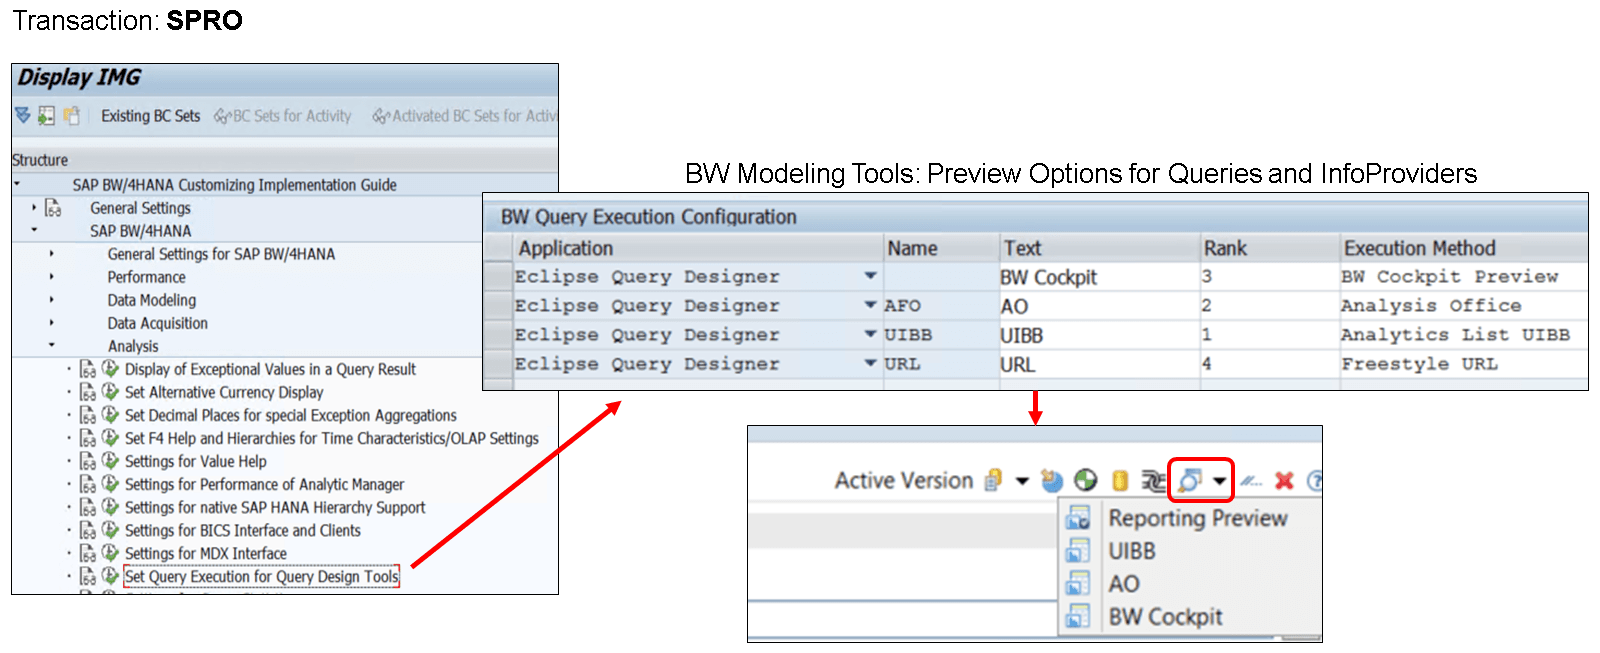Screen dimensions: 1600x653
Task: Click the Expand All tree icon in Display IMG toolbar
Action: (22, 116)
